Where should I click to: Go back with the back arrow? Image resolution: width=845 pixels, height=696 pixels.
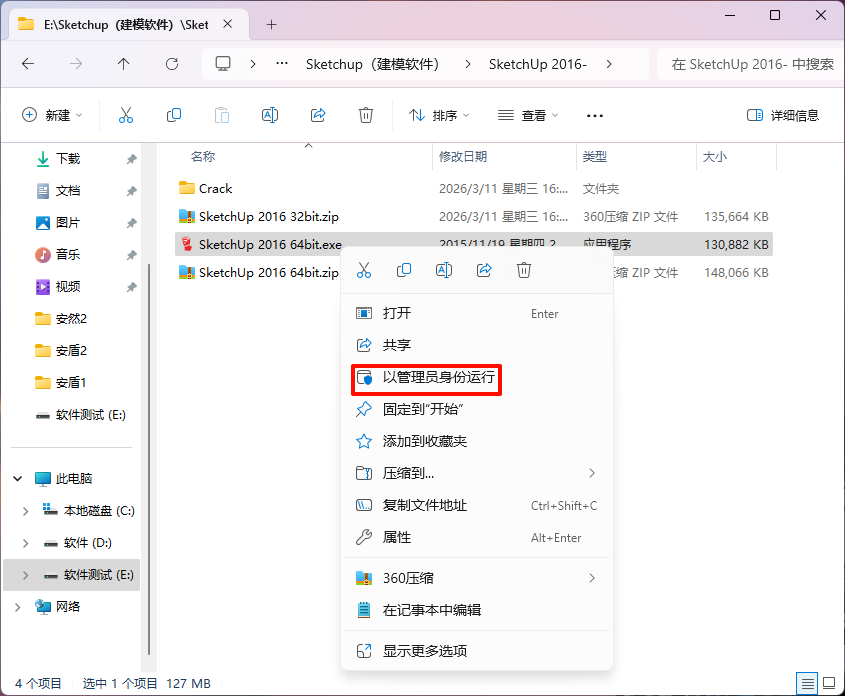[x=28, y=64]
